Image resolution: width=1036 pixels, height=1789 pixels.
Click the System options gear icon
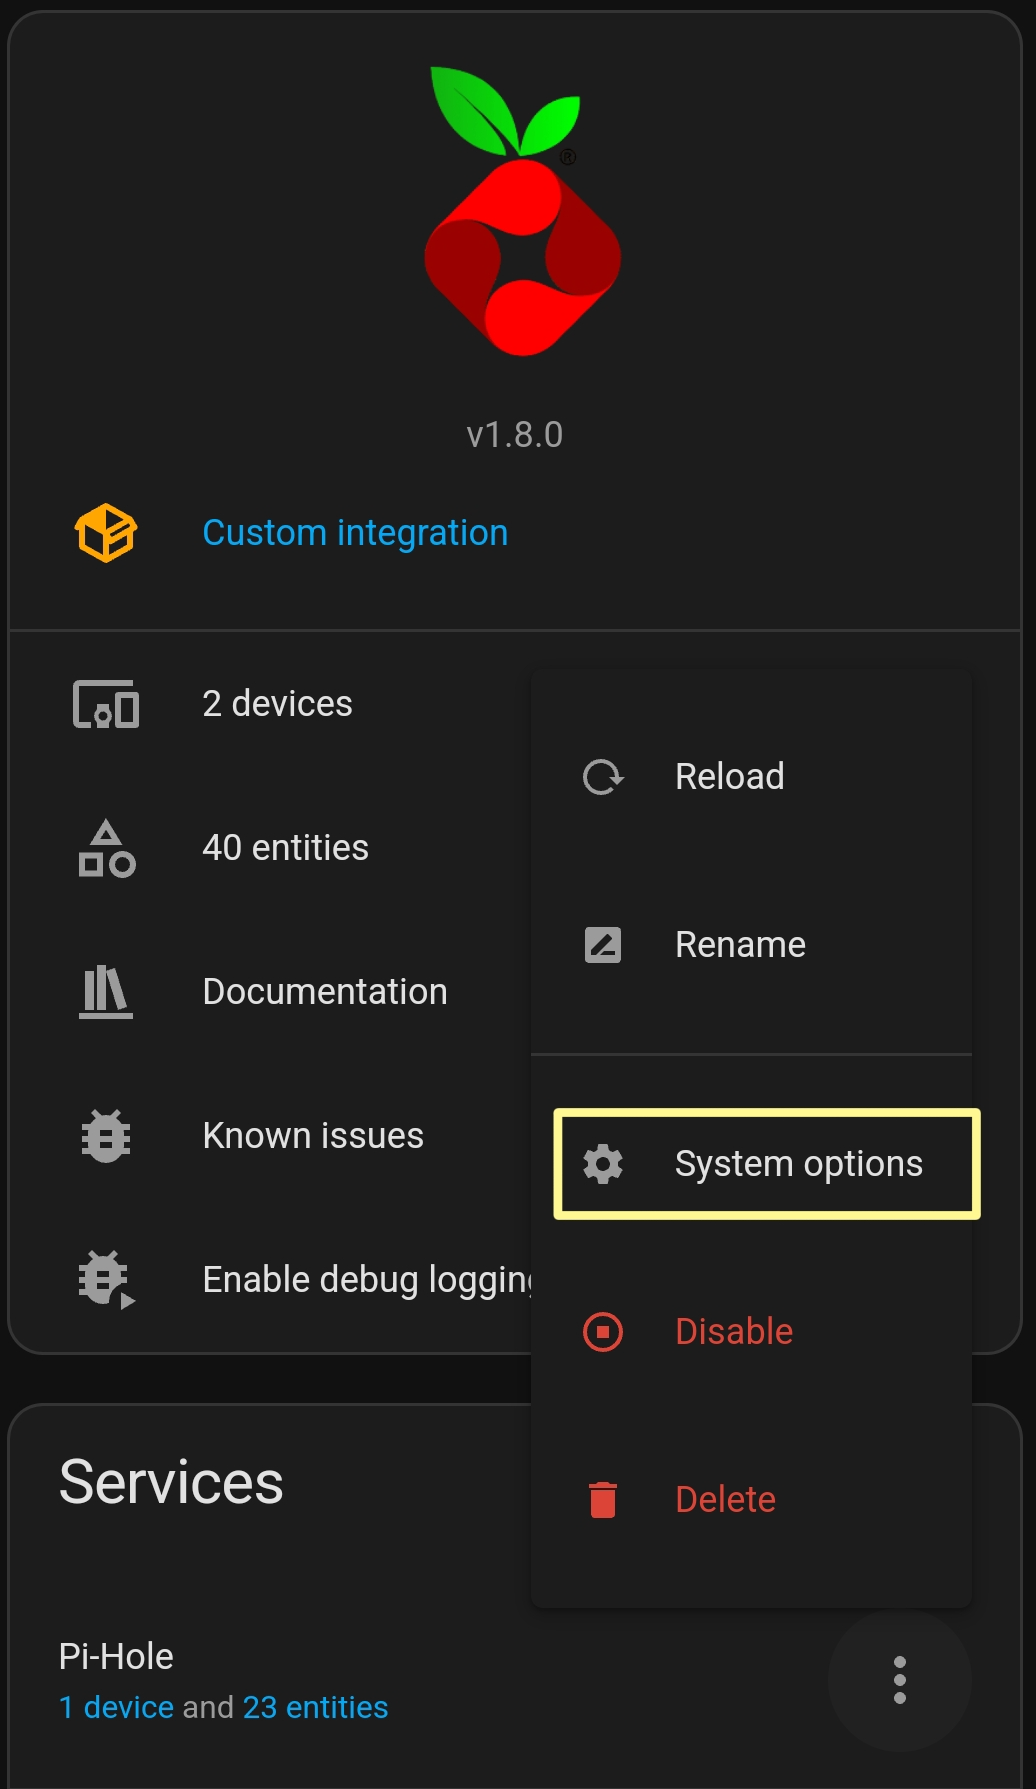click(x=603, y=1164)
